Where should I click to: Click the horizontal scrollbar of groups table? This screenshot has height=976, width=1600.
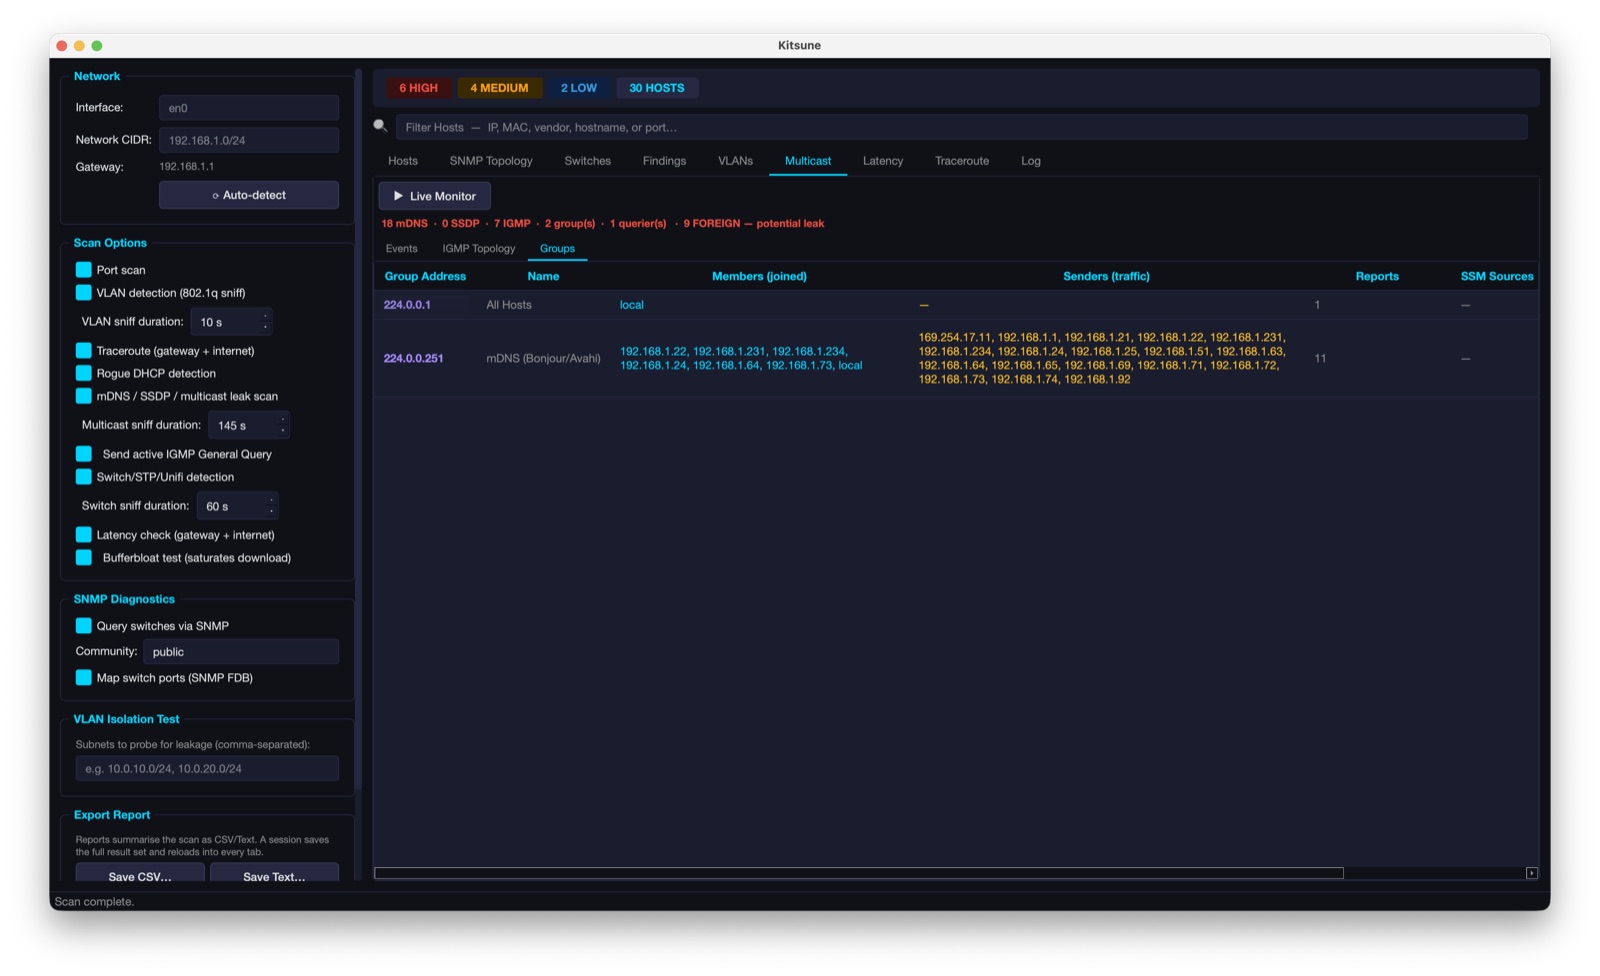(x=859, y=873)
